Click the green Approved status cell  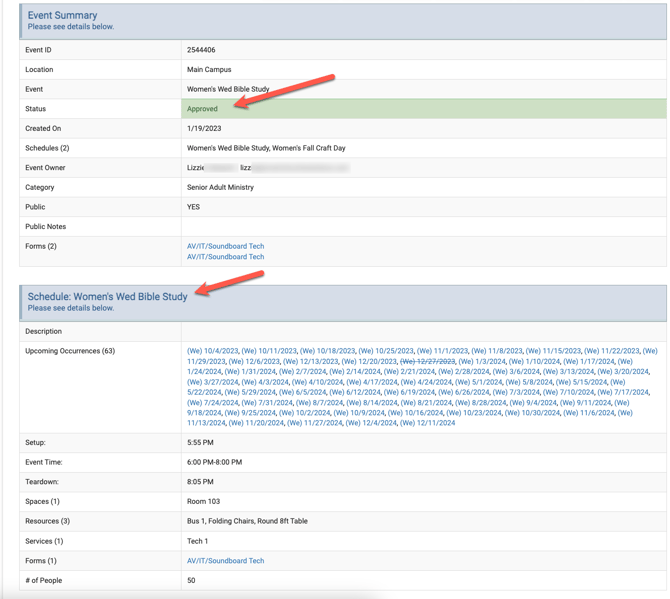[x=424, y=109]
